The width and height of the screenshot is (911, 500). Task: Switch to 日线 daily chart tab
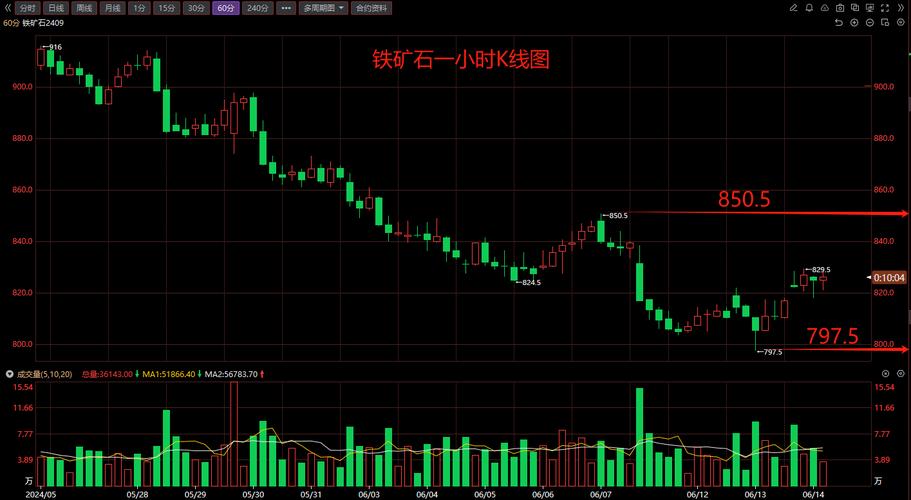point(56,8)
